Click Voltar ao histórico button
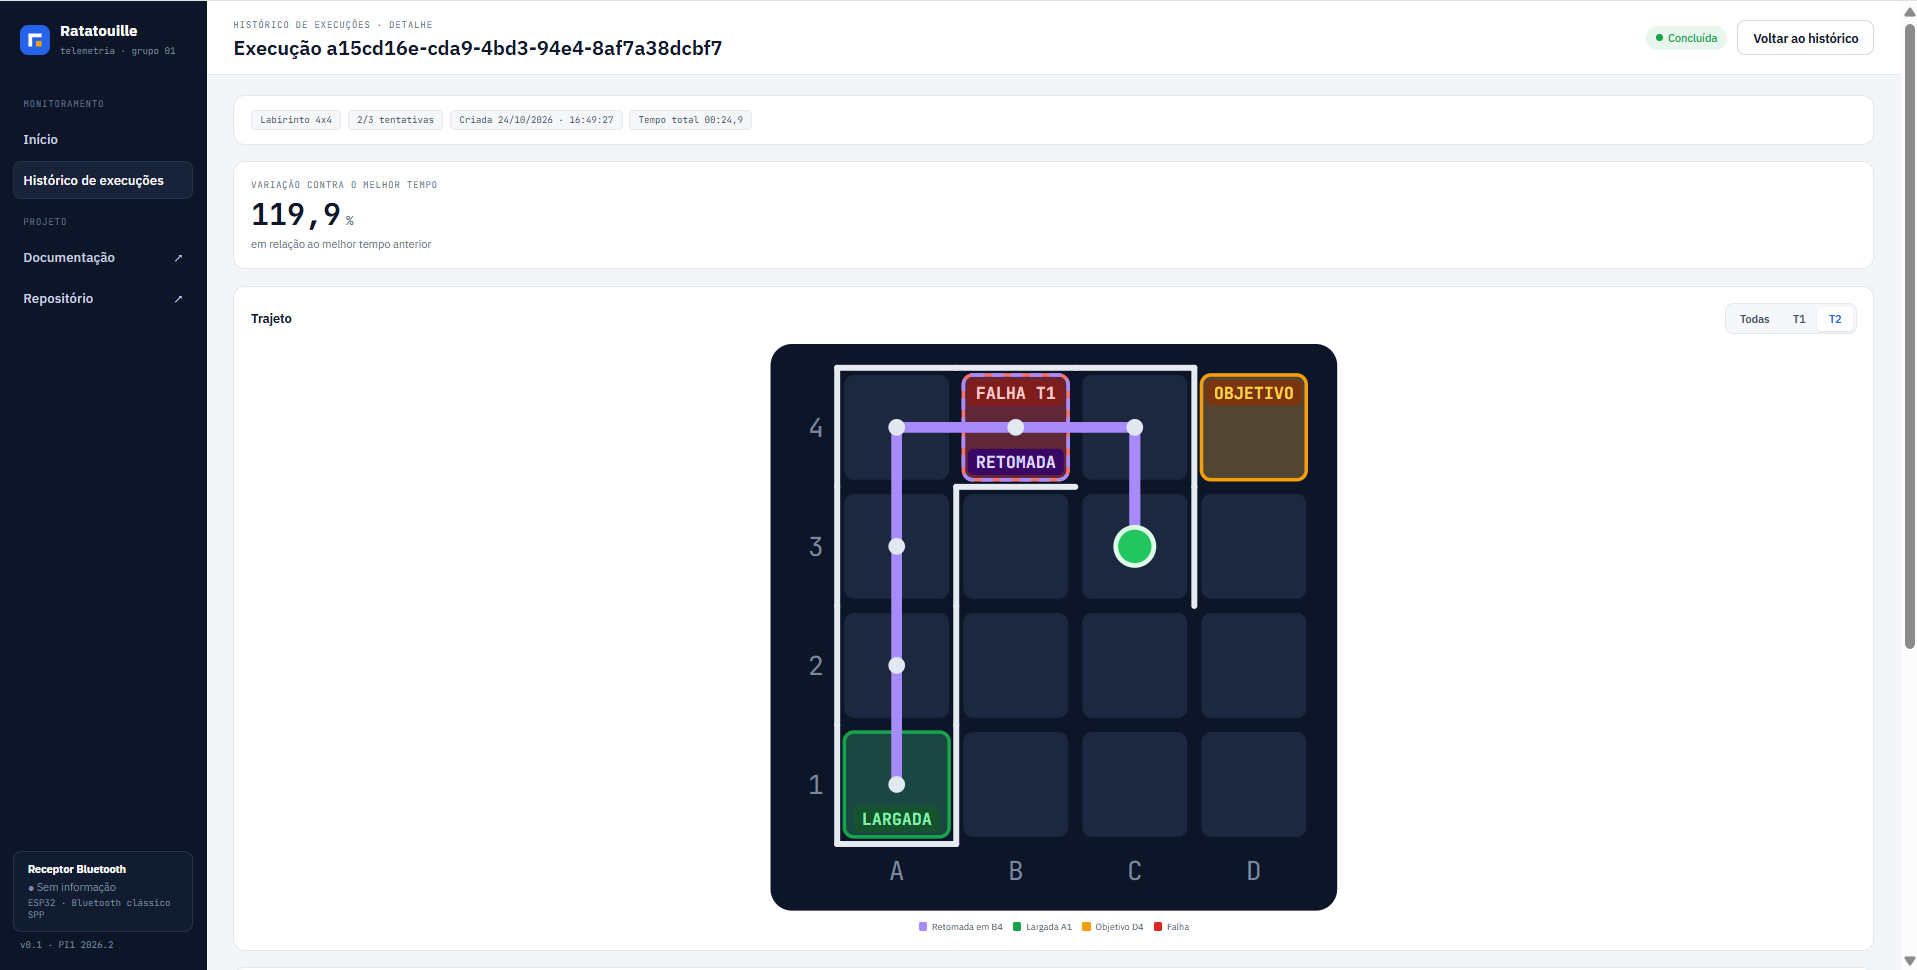Image resolution: width=1917 pixels, height=970 pixels. [x=1805, y=38]
